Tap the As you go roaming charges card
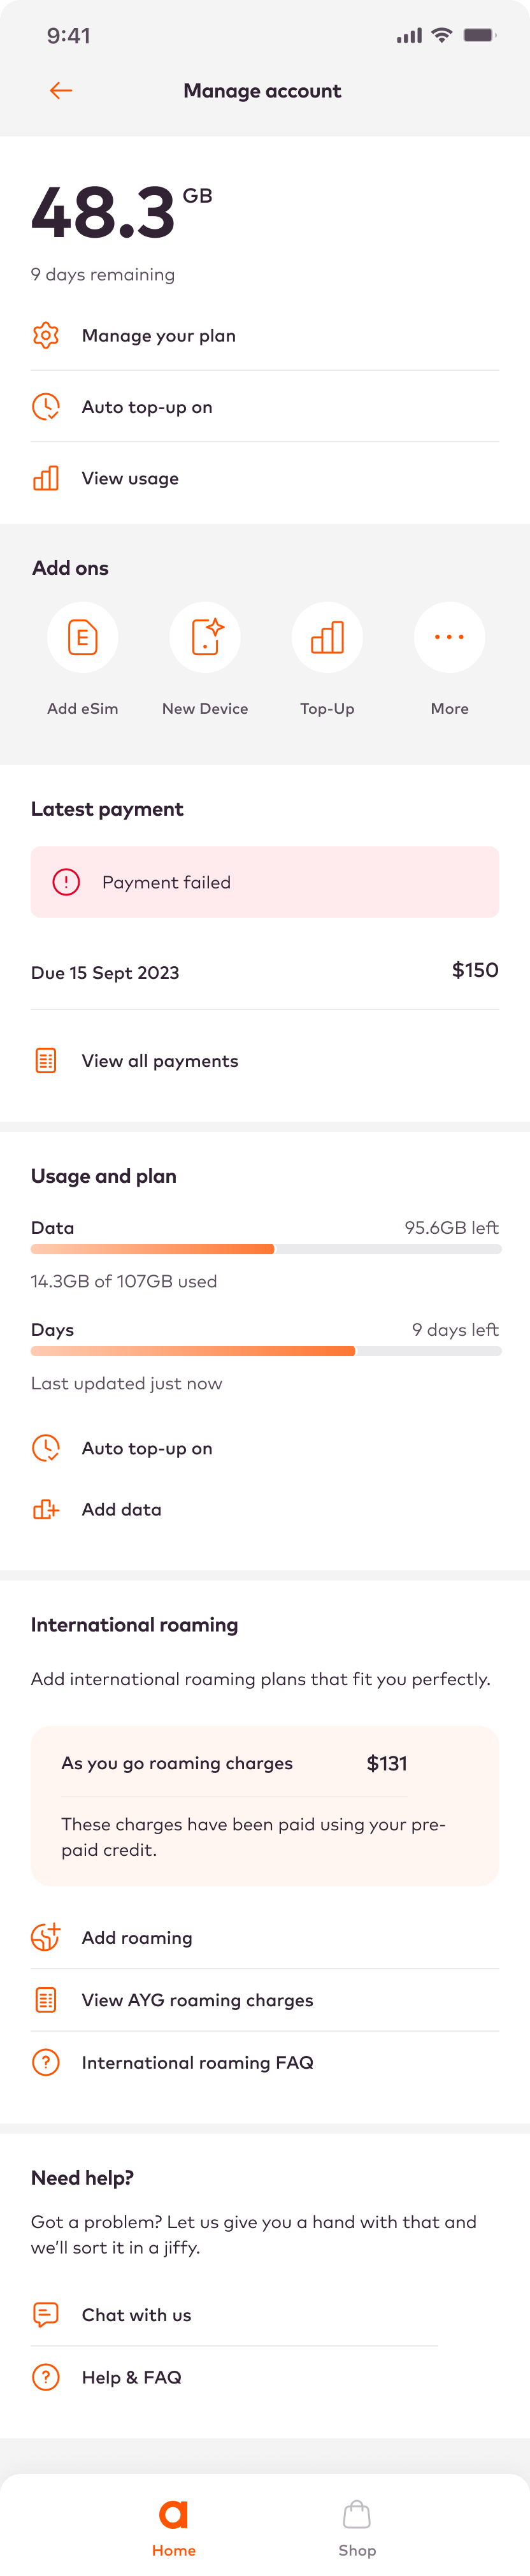 pos(265,1806)
